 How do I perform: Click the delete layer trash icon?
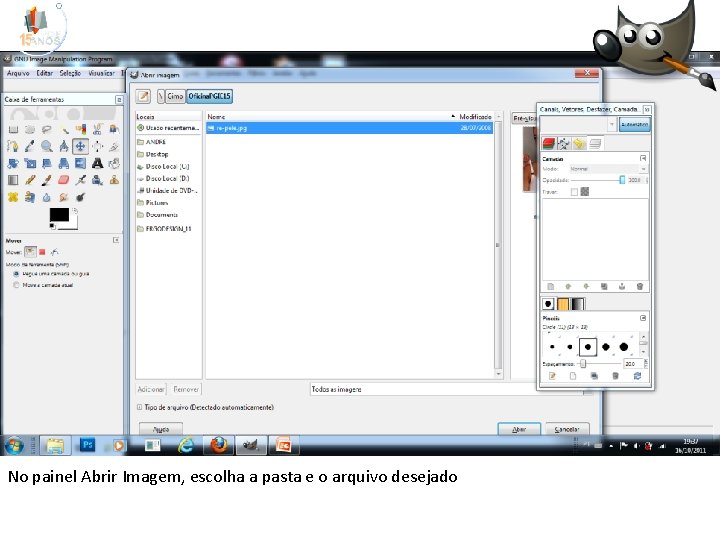point(640,287)
